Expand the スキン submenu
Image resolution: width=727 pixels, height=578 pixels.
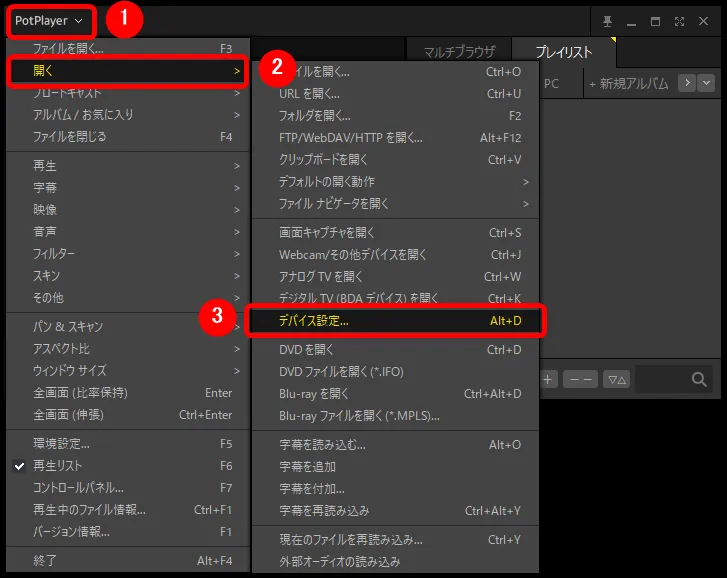128,276
